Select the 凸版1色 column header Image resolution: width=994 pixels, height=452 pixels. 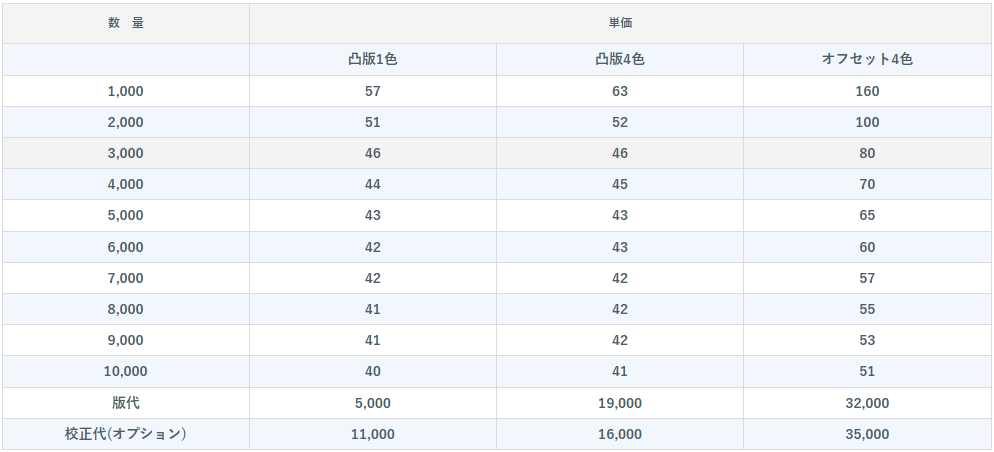[373, 60]
